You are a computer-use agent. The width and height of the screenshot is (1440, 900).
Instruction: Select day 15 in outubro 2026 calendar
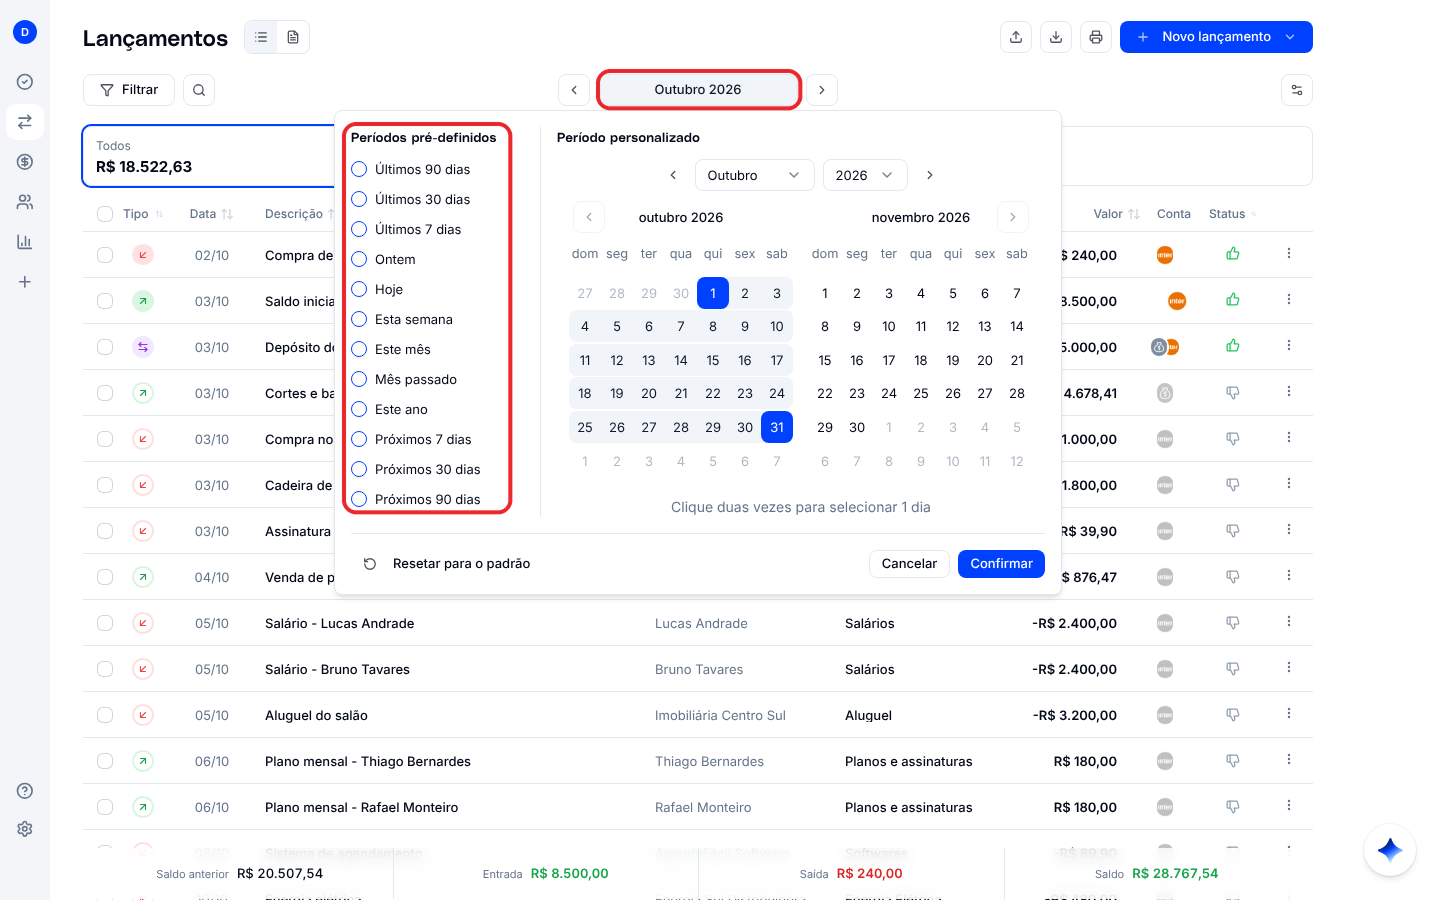713,360
